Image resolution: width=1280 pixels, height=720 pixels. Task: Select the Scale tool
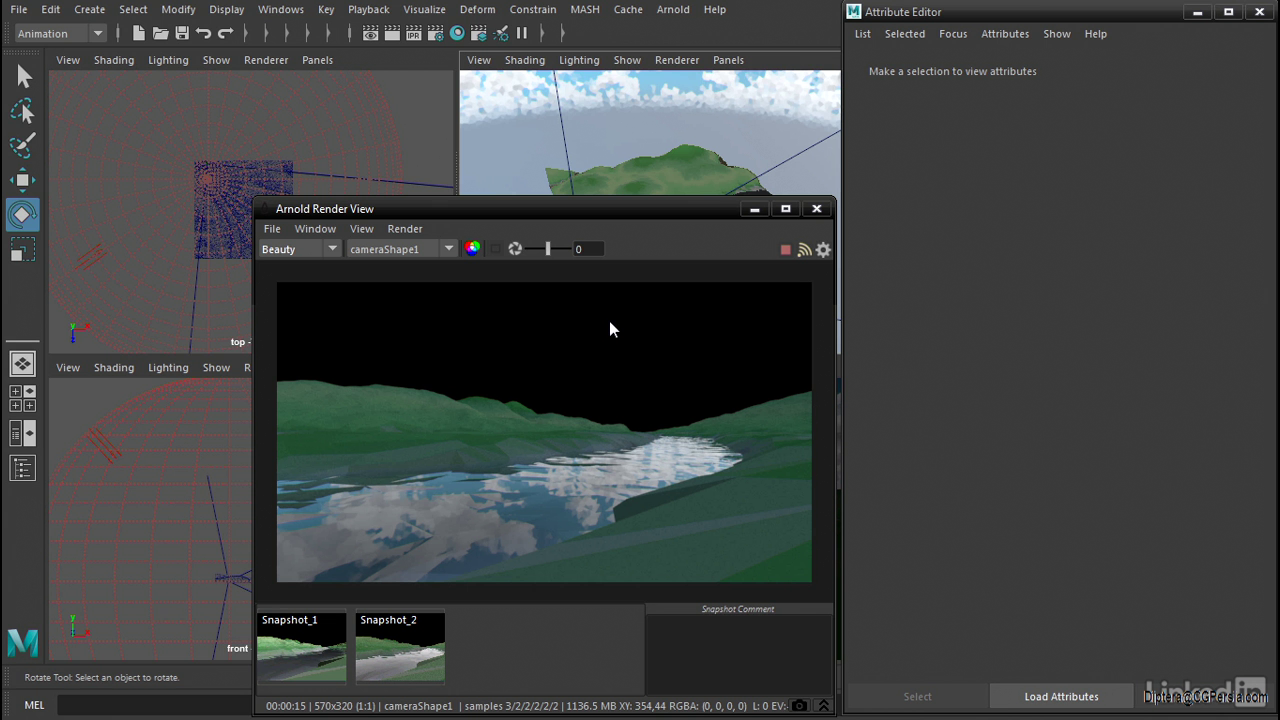pos(22,249)
